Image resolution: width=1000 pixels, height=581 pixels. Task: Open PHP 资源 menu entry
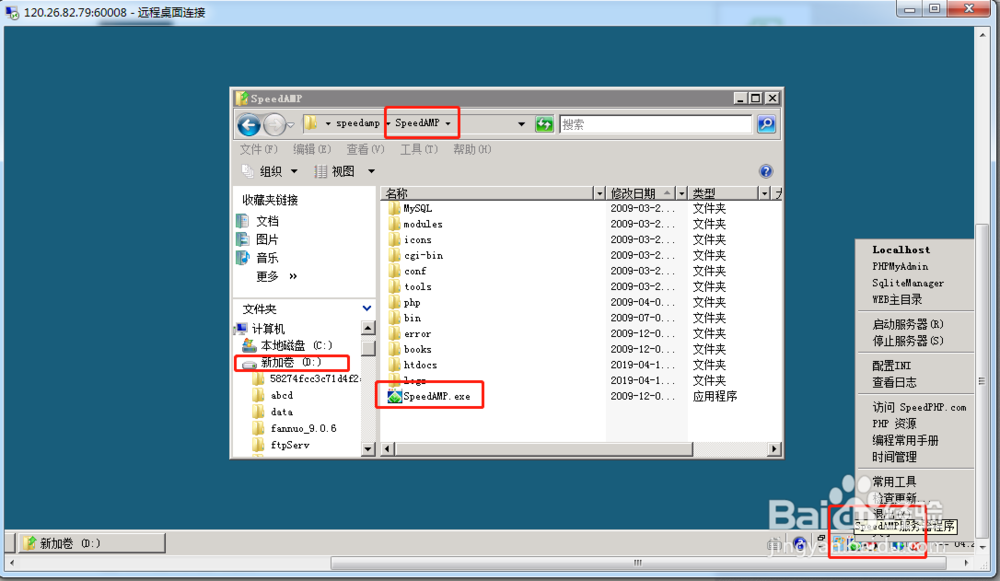tap(894, 423)
